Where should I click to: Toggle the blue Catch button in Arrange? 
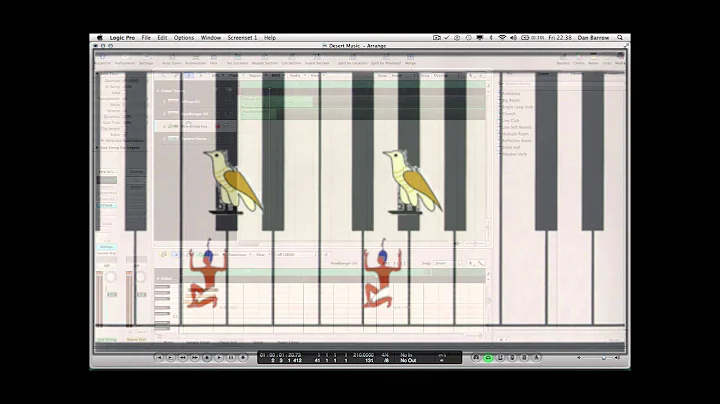189,75
